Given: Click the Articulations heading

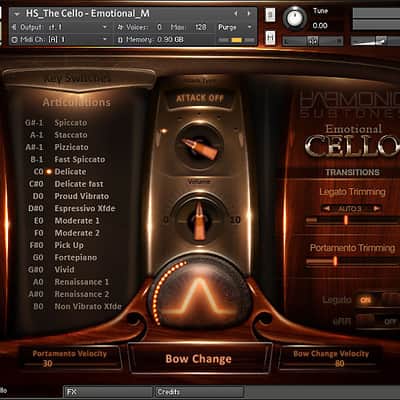Looking at the screenshot, I should [x=76, y=102].
